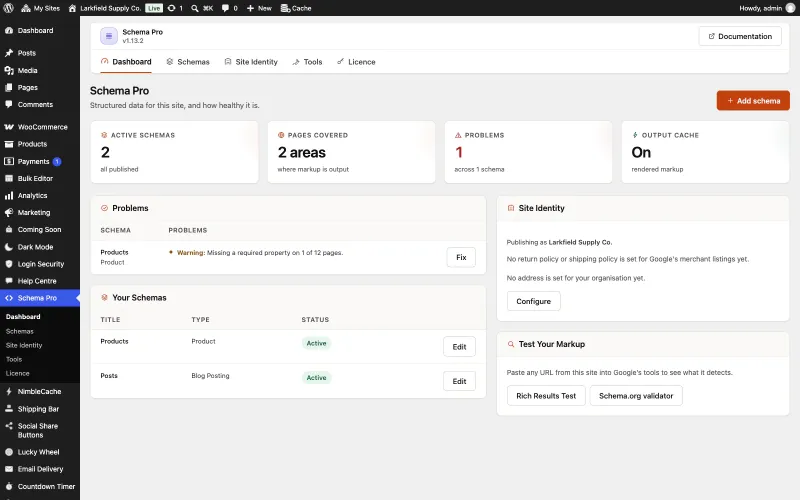
Task: Click the Live status badge
Action: [154, 8]
